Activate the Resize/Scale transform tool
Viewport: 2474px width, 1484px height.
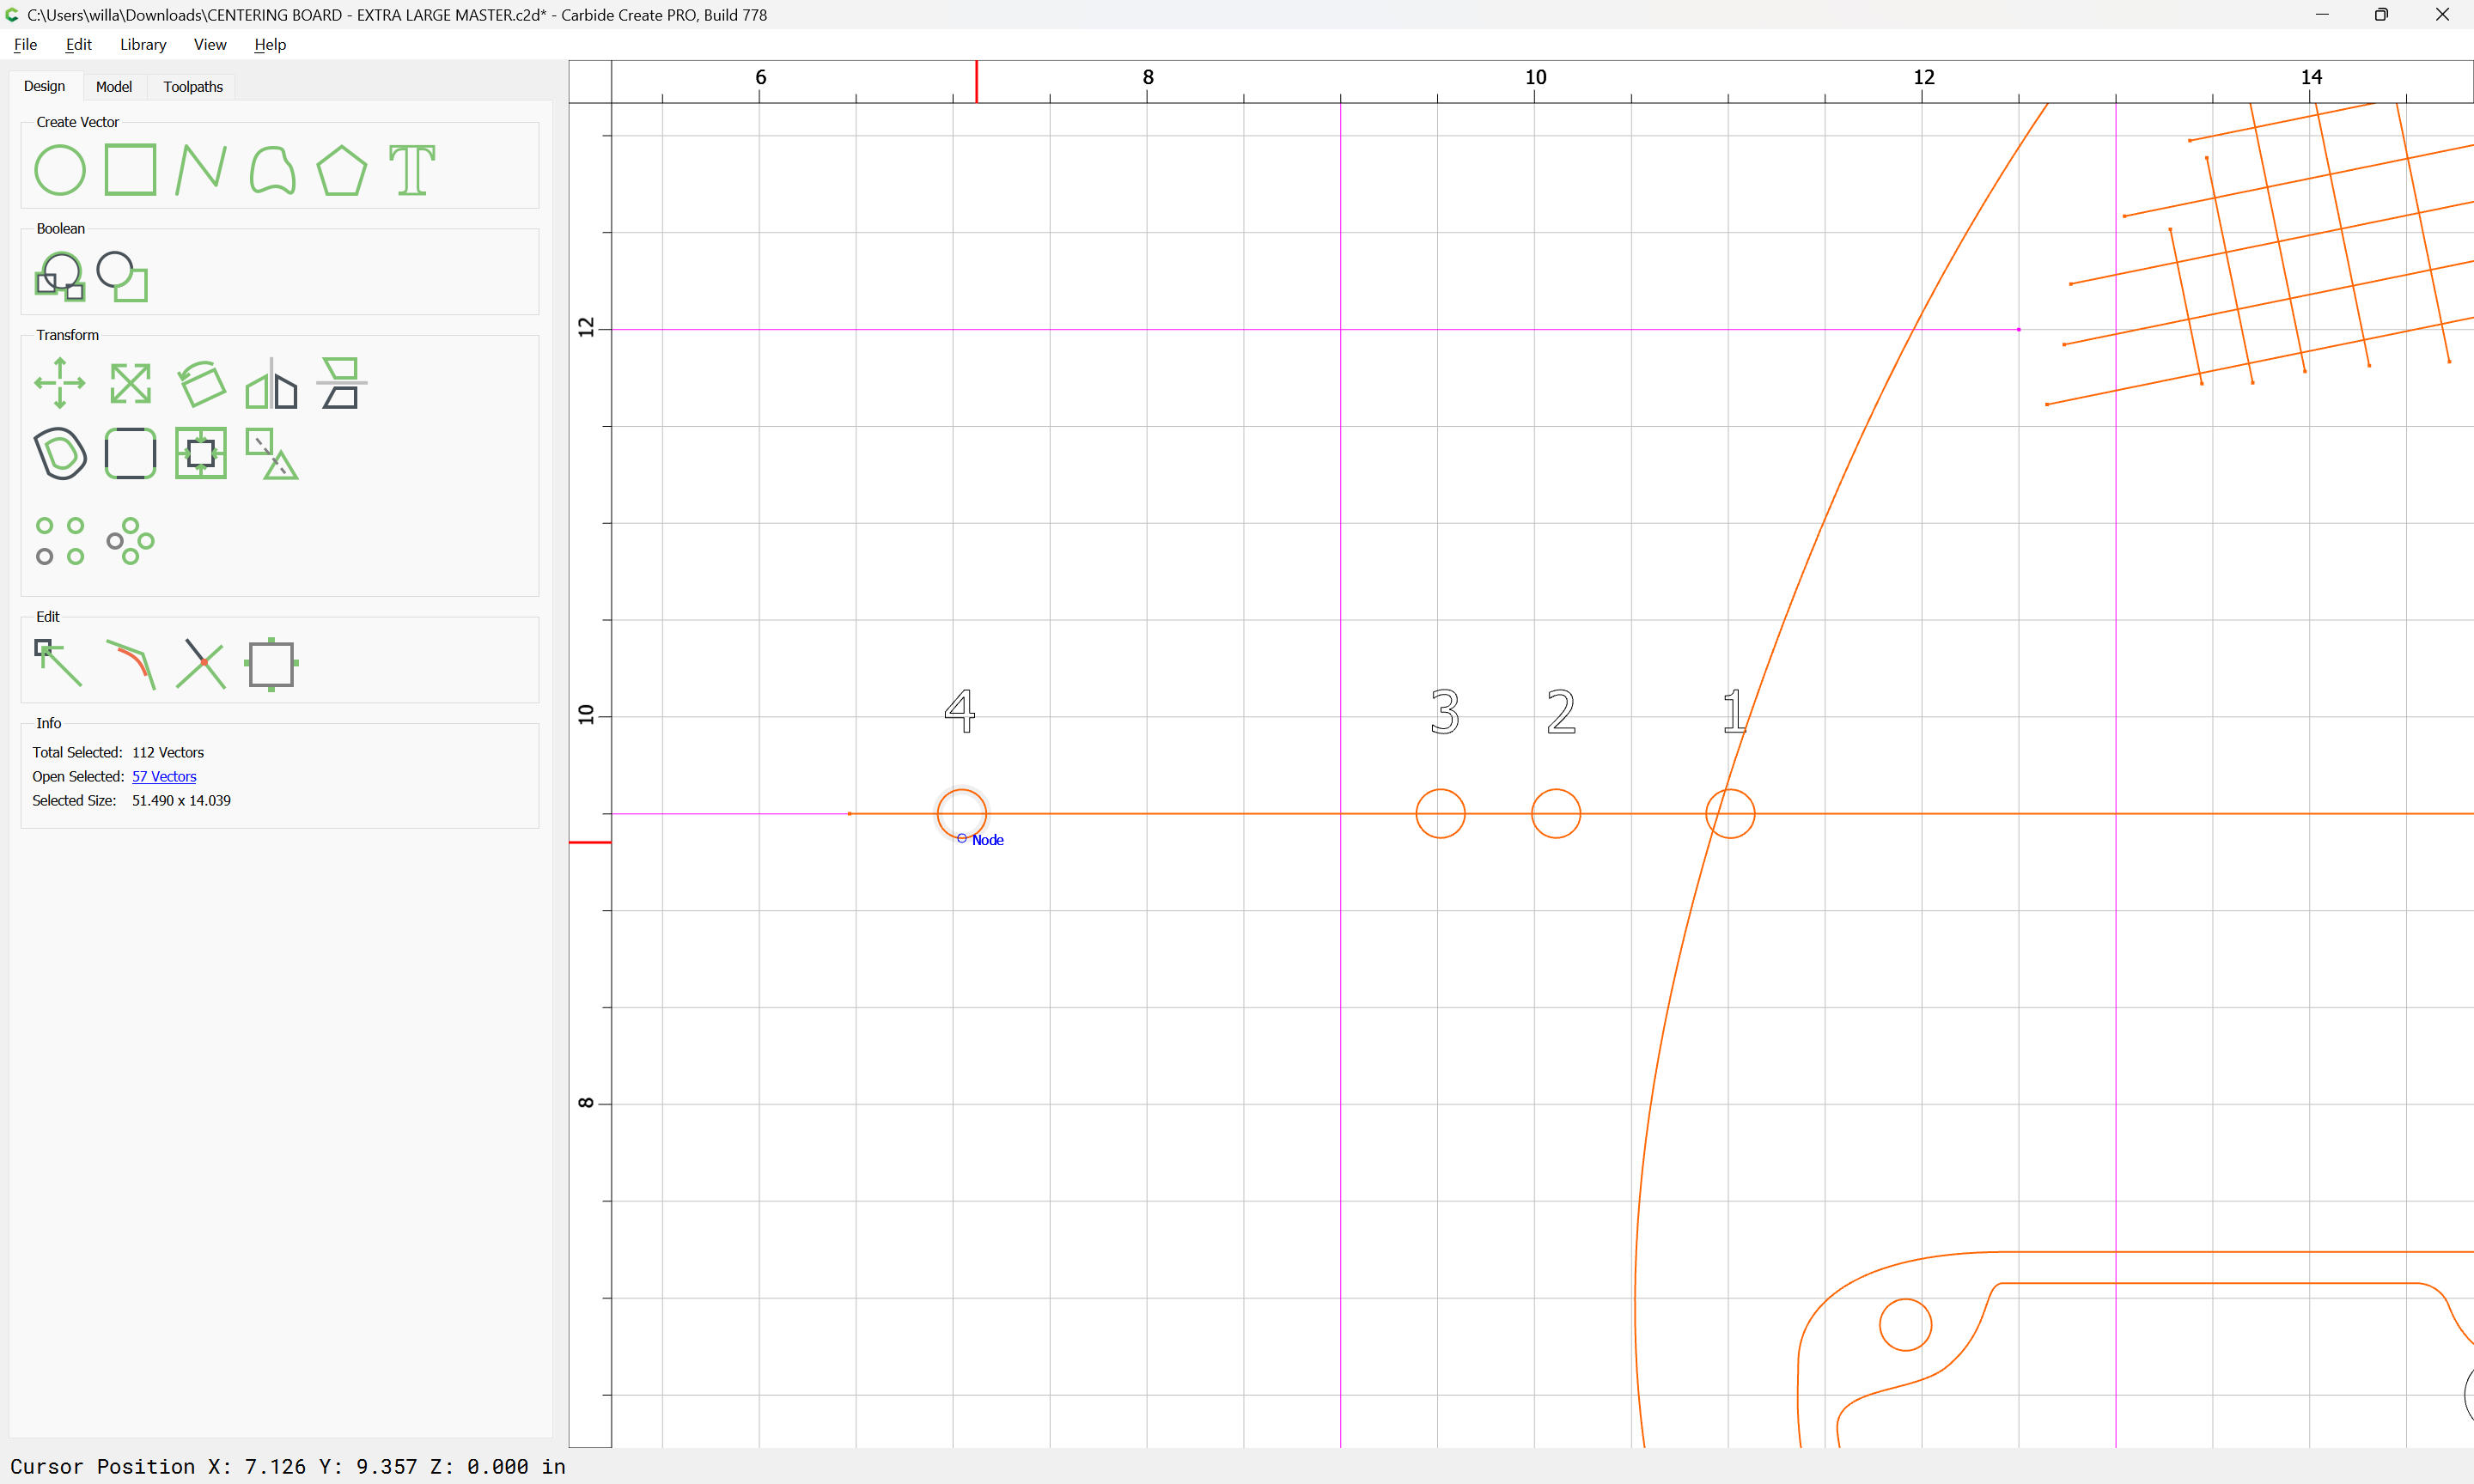[130, 383]
